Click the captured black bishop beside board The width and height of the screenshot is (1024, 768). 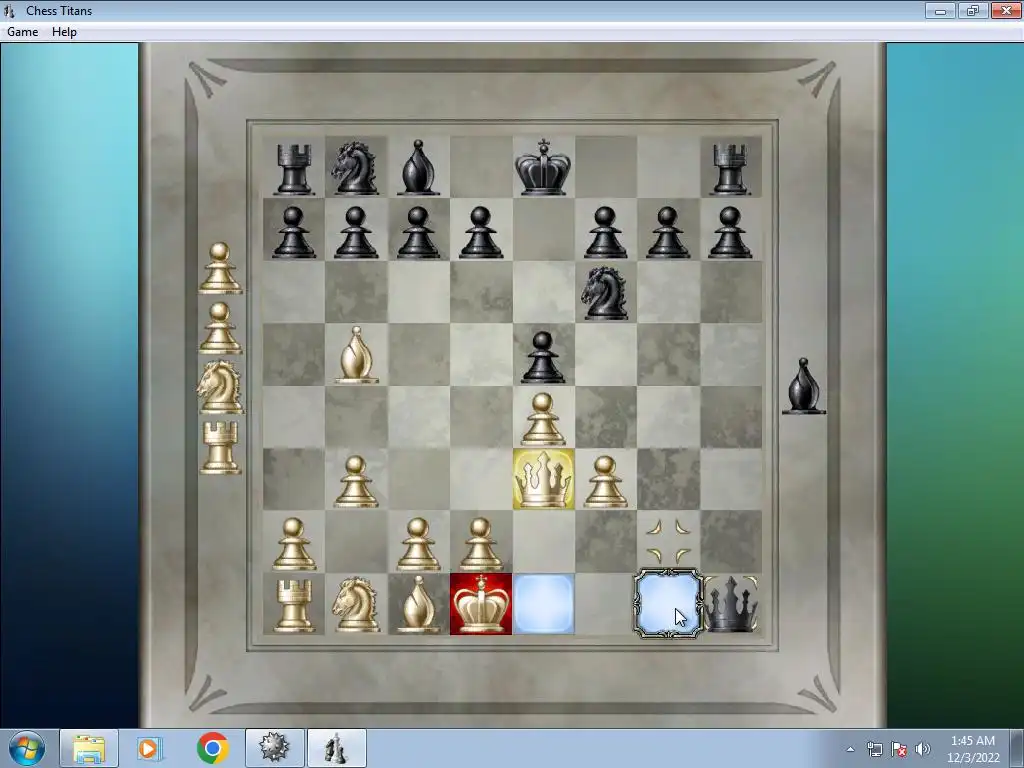pyautogui.click(x=804, y=387)
